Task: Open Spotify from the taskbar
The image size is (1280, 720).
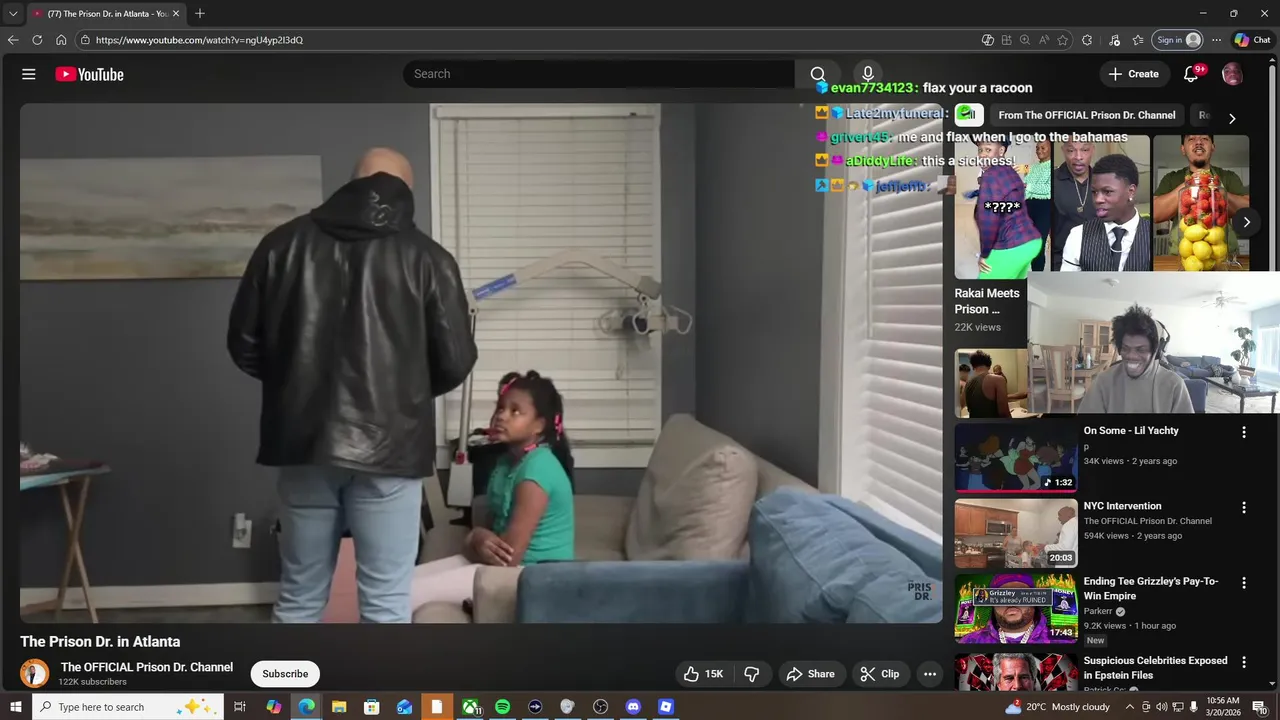Action: (502, 707)
